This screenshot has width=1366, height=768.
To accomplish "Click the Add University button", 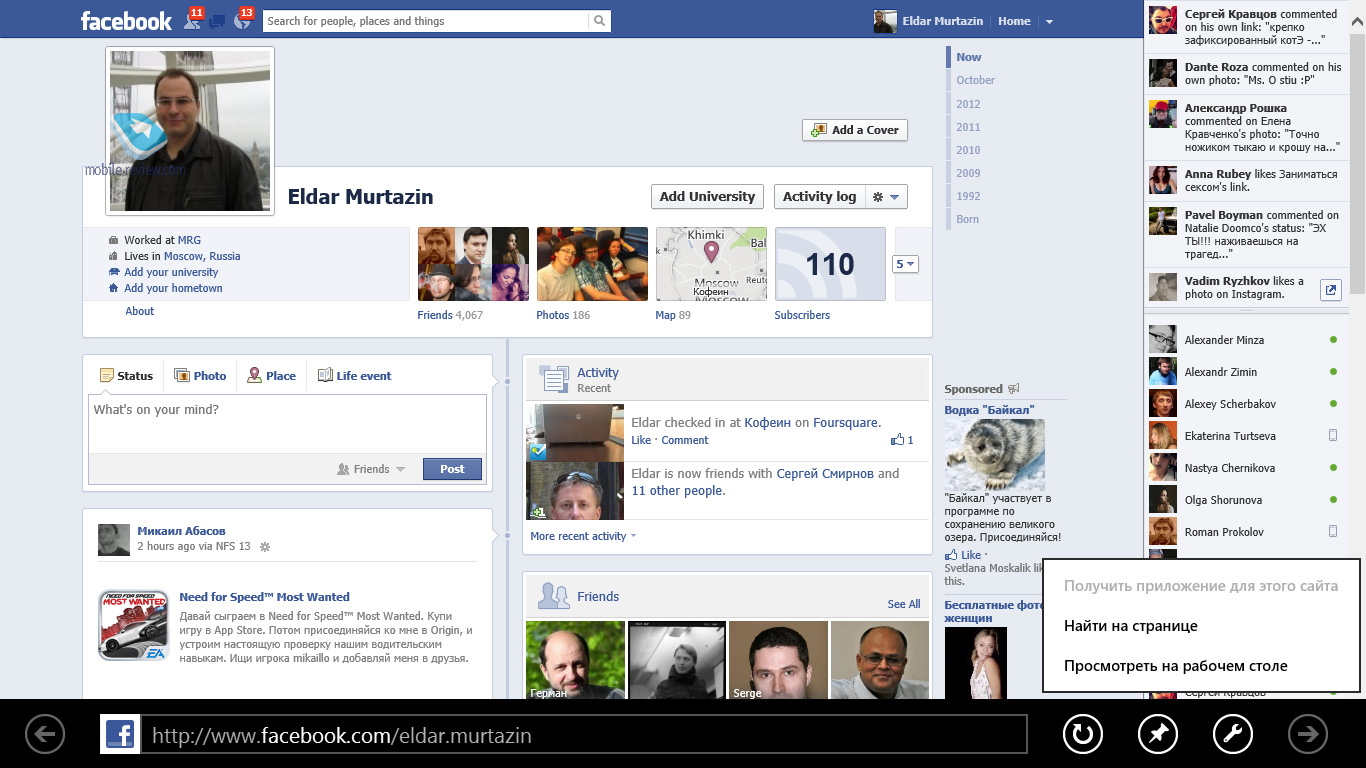I will [707, 197].
